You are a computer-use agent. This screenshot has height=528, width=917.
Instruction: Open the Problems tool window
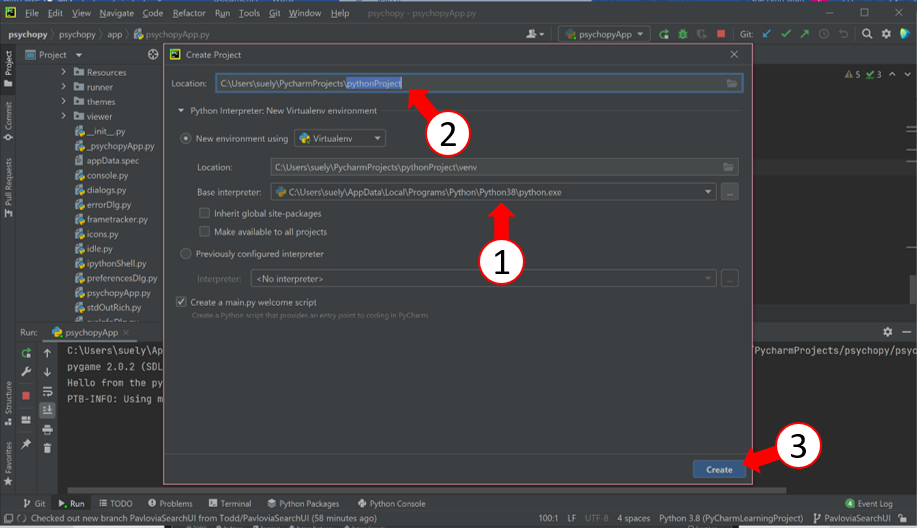tap(170, 503)
